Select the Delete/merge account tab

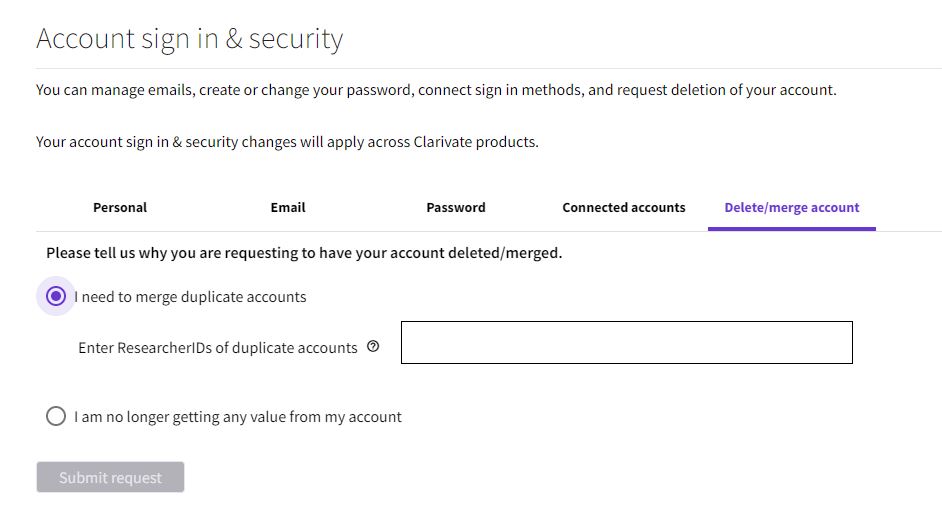click(792, 208)
